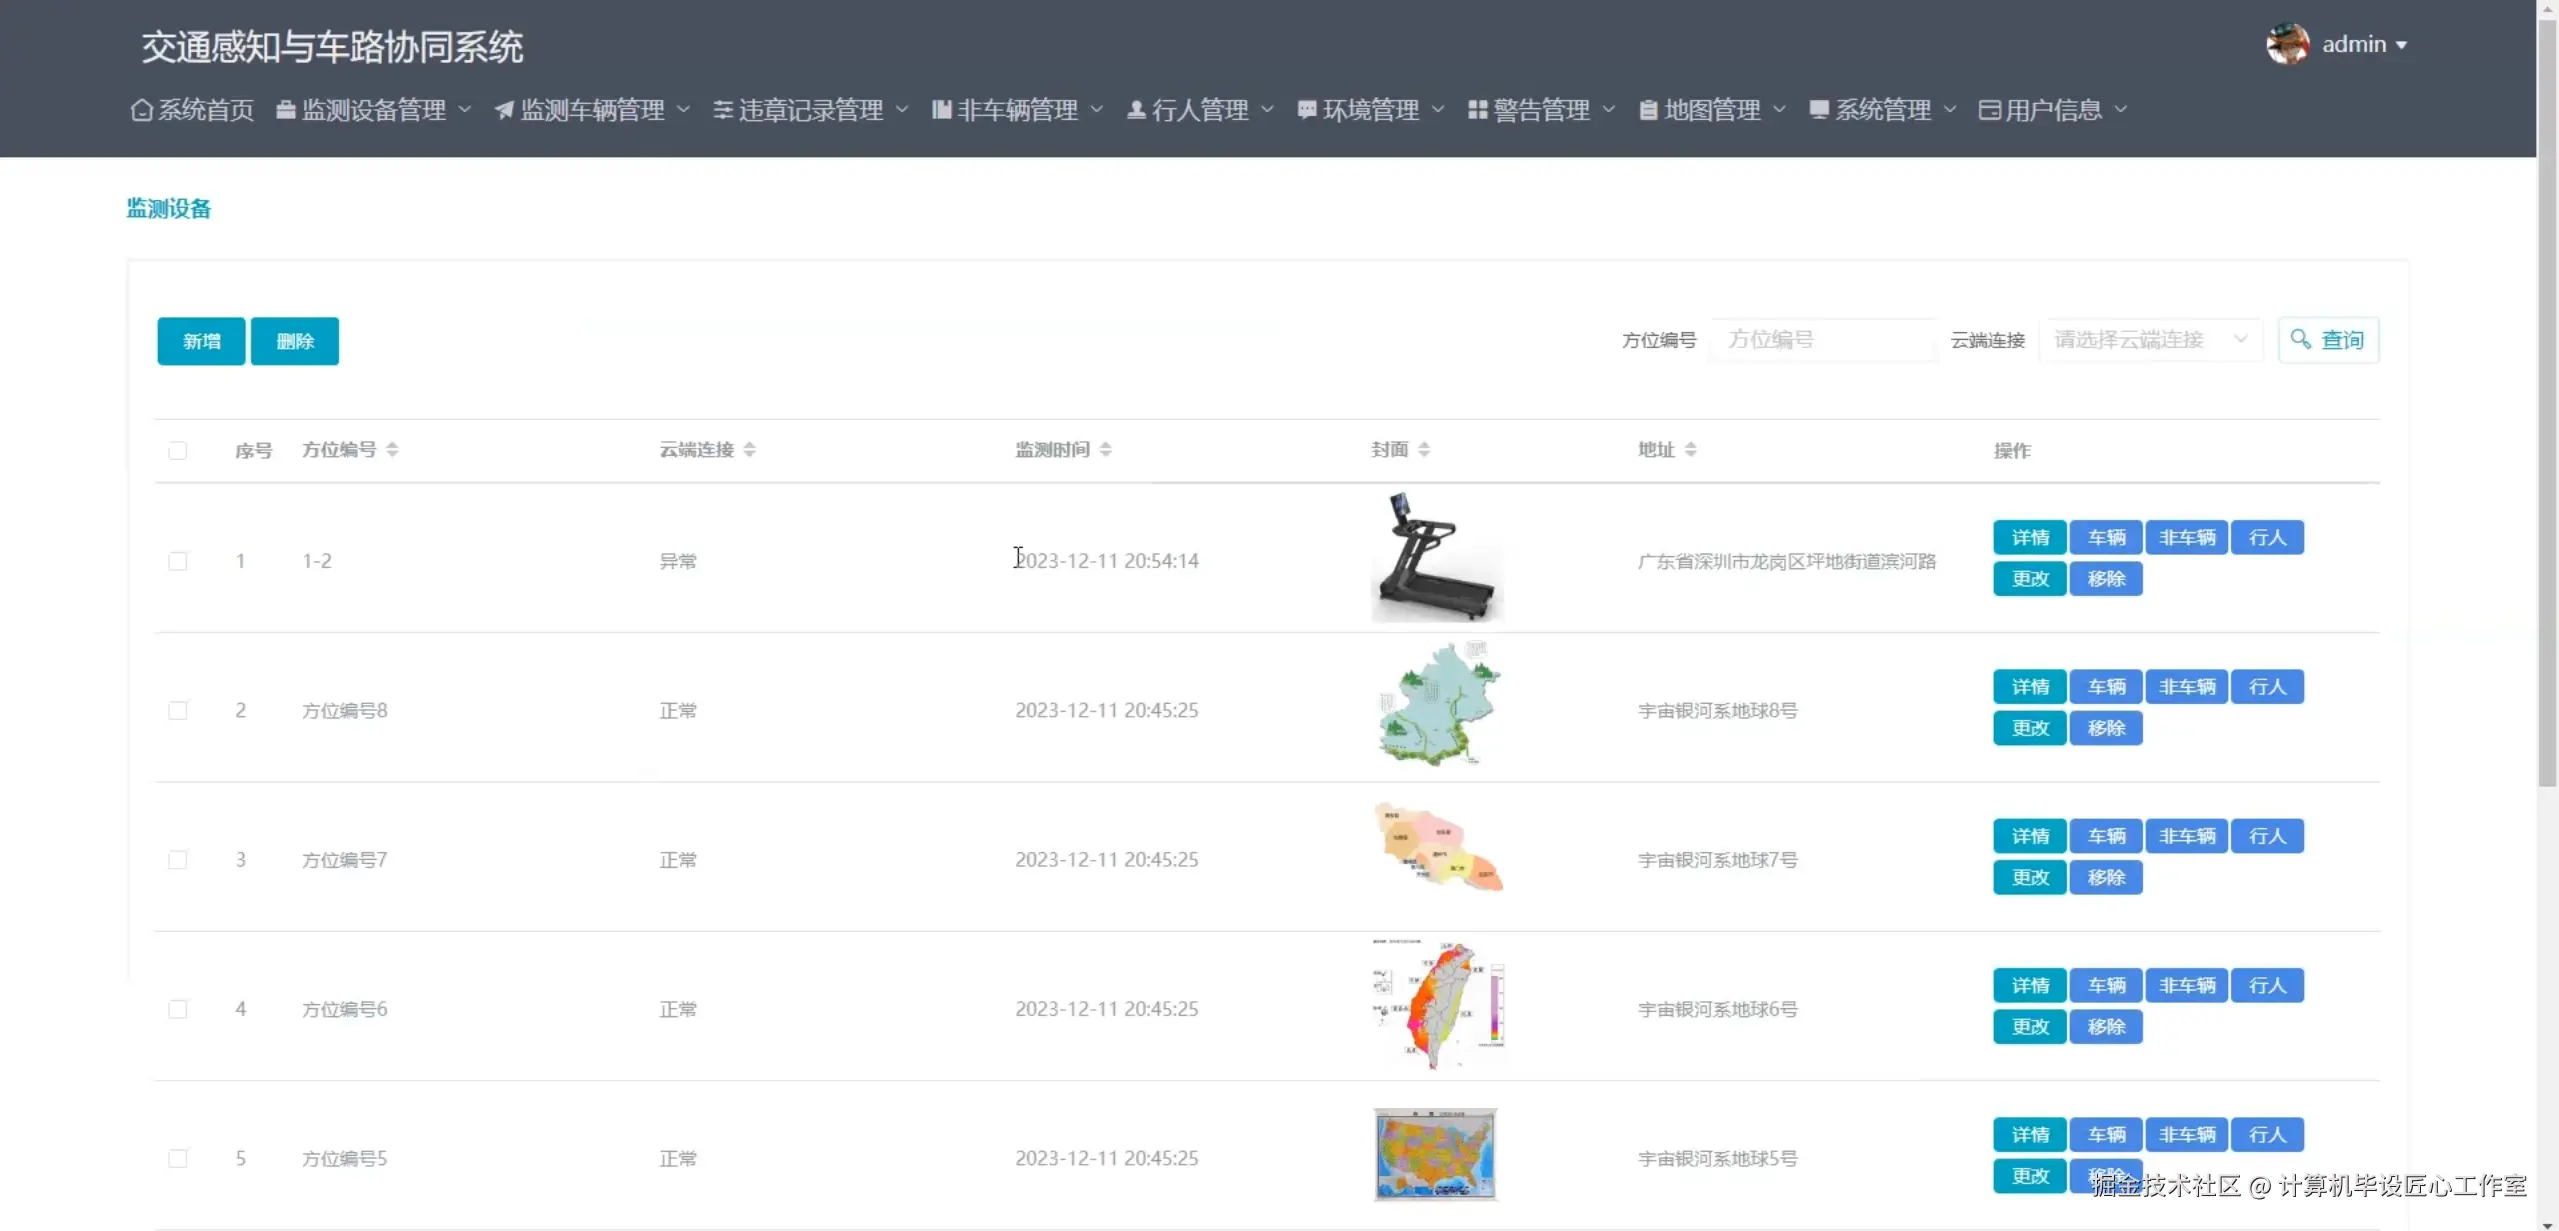2559x1231 pixels.
Task: Click the 新增 button
Action: coord(201,341)
